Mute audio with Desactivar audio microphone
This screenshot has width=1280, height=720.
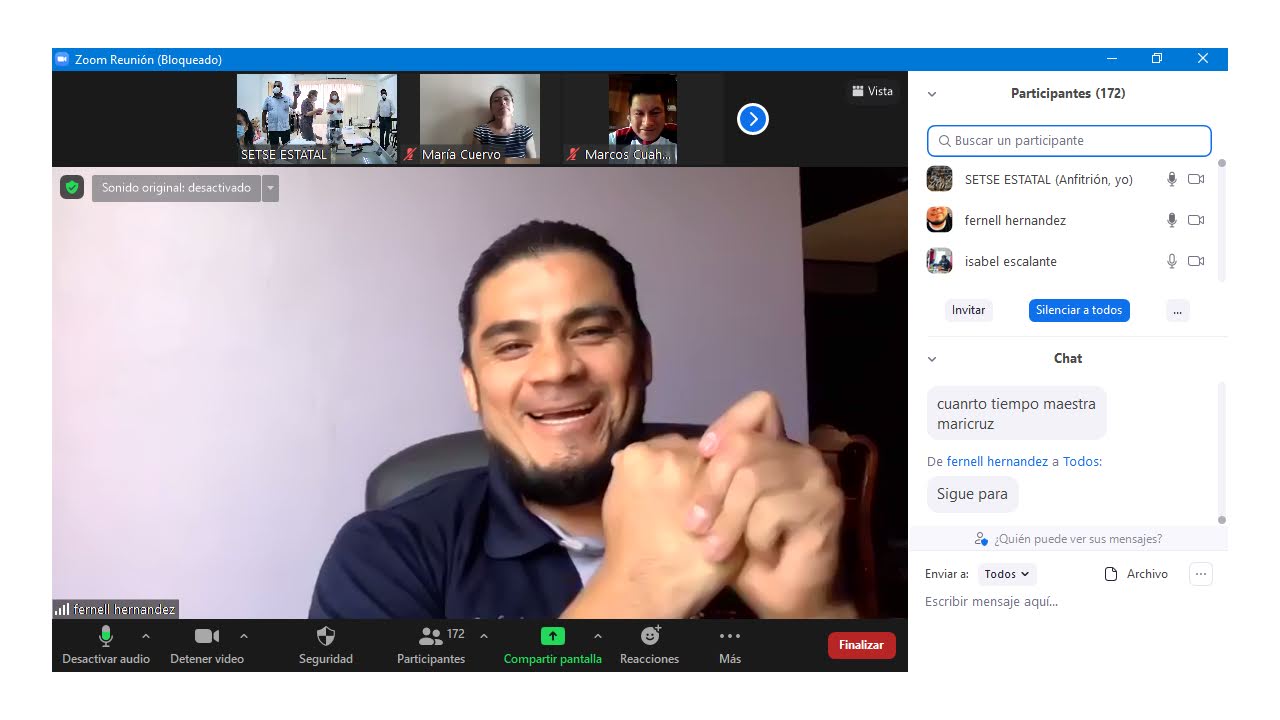(x=106, y=646)
